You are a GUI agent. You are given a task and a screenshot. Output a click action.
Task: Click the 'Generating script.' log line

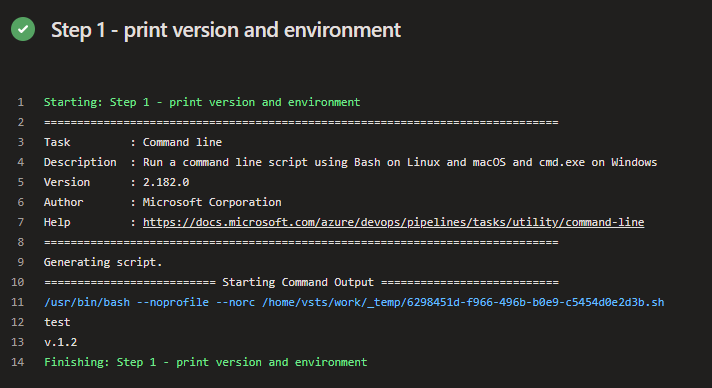[x=103, y=262]
